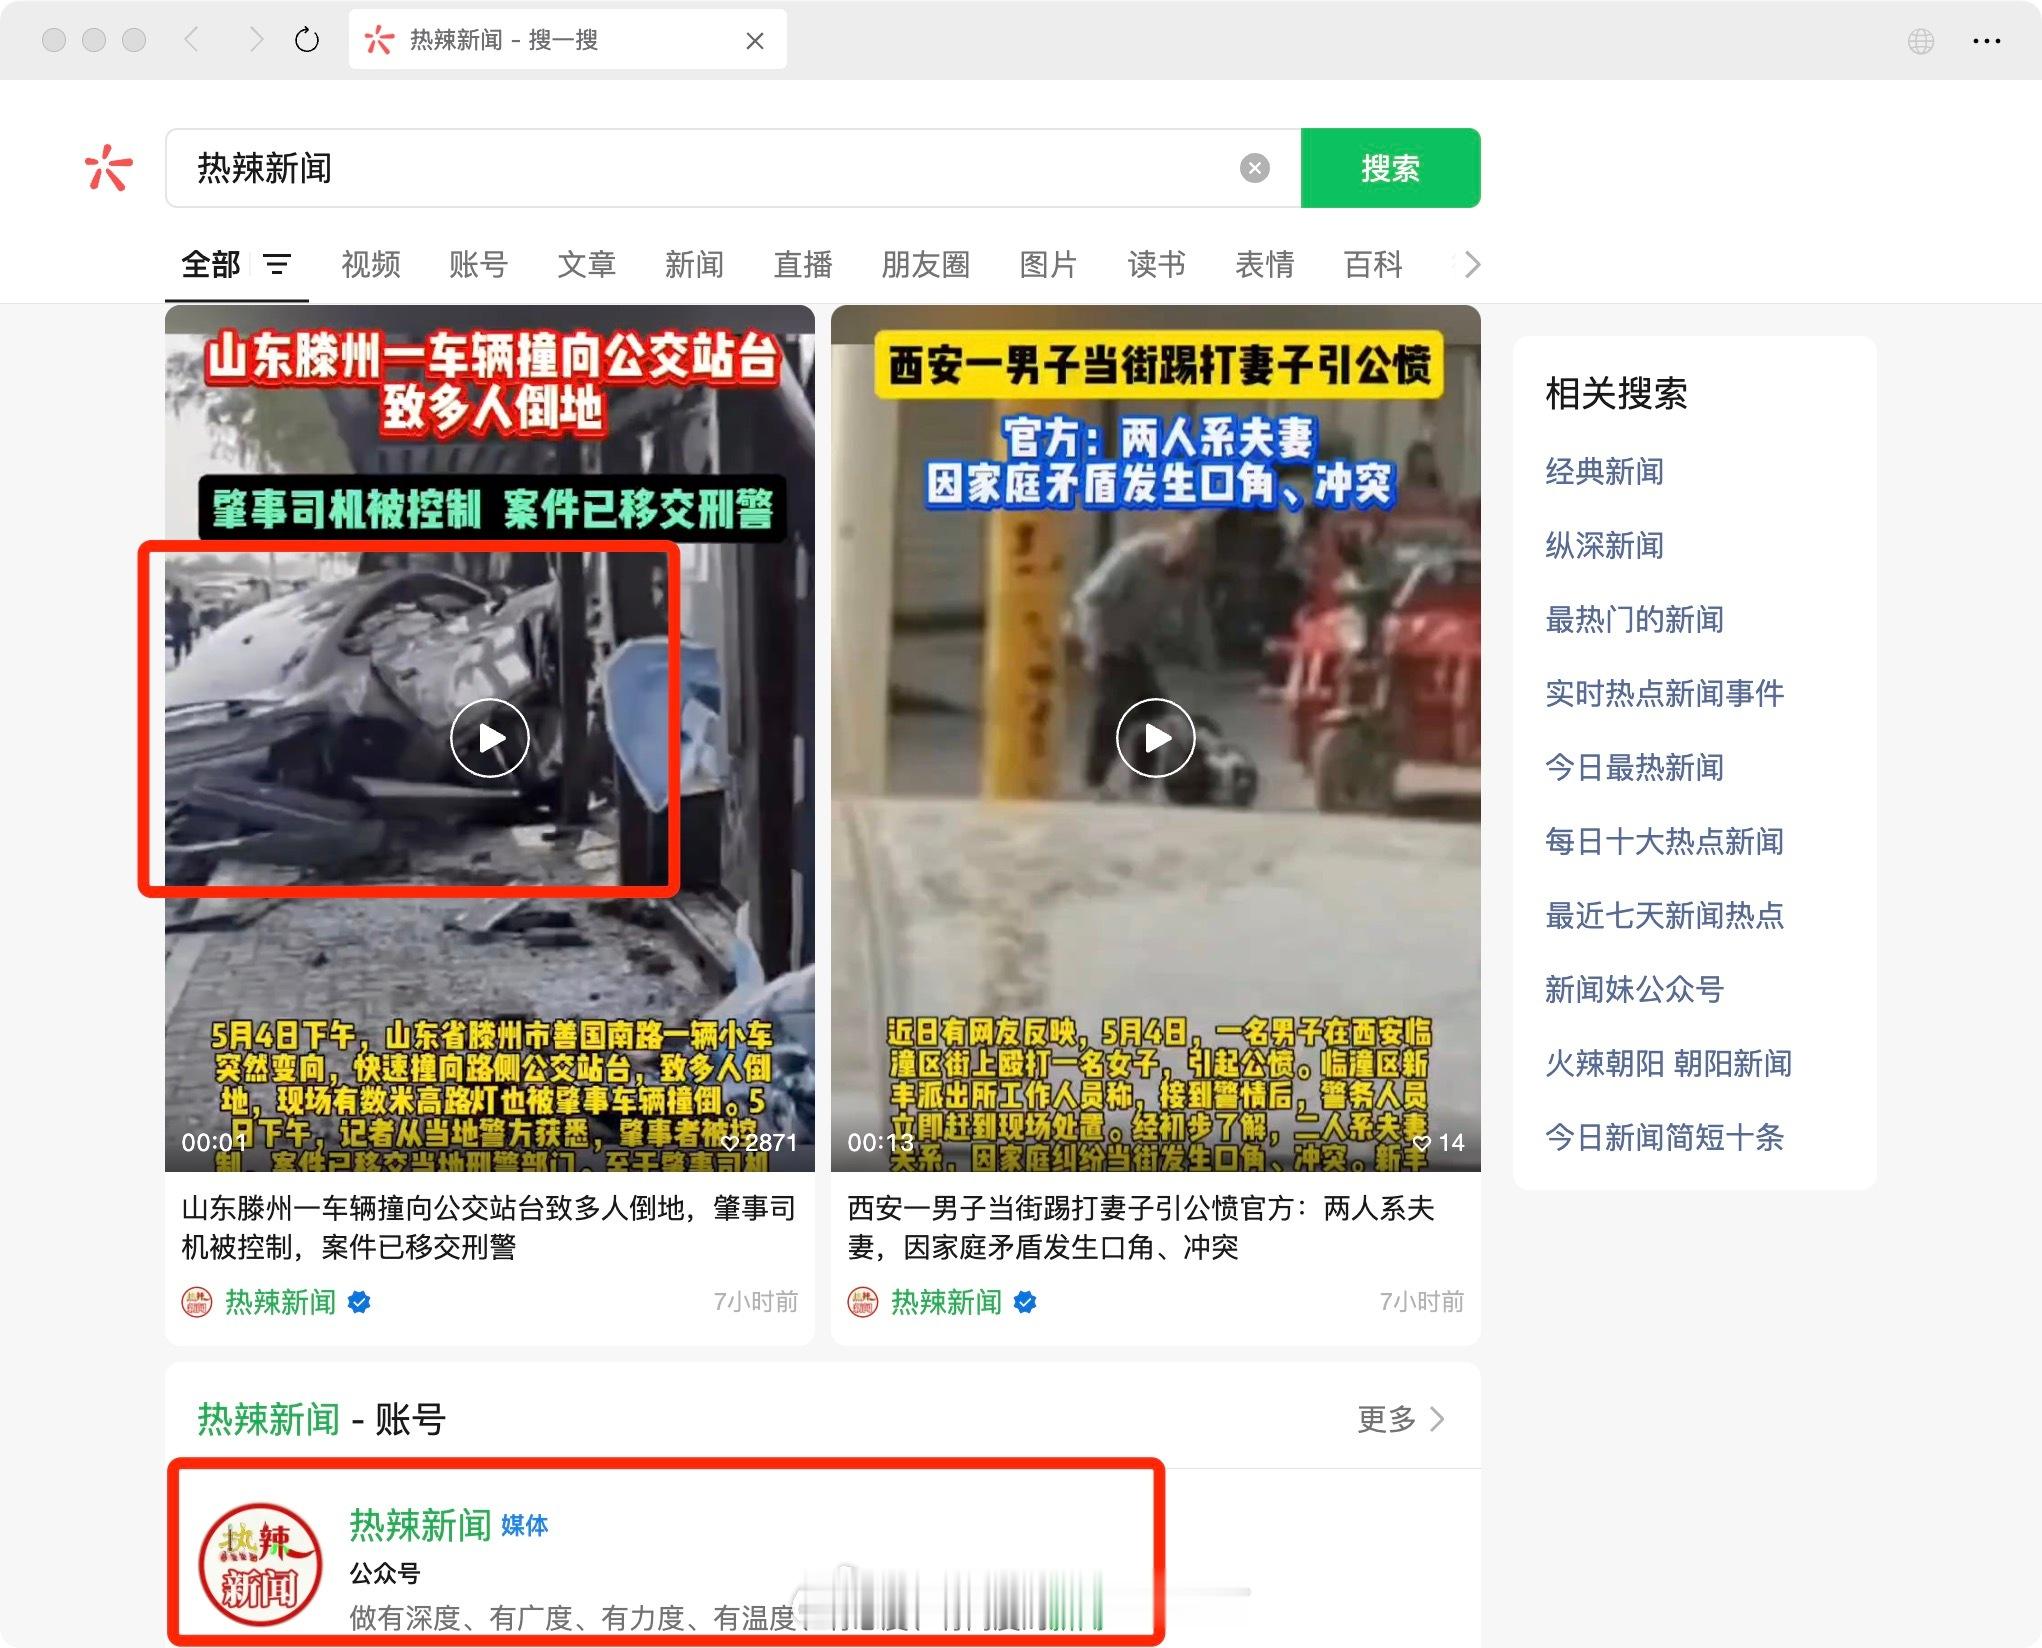Open 热辣新闻 author under 西安 video
2042x1648 pixels.
946,1302
